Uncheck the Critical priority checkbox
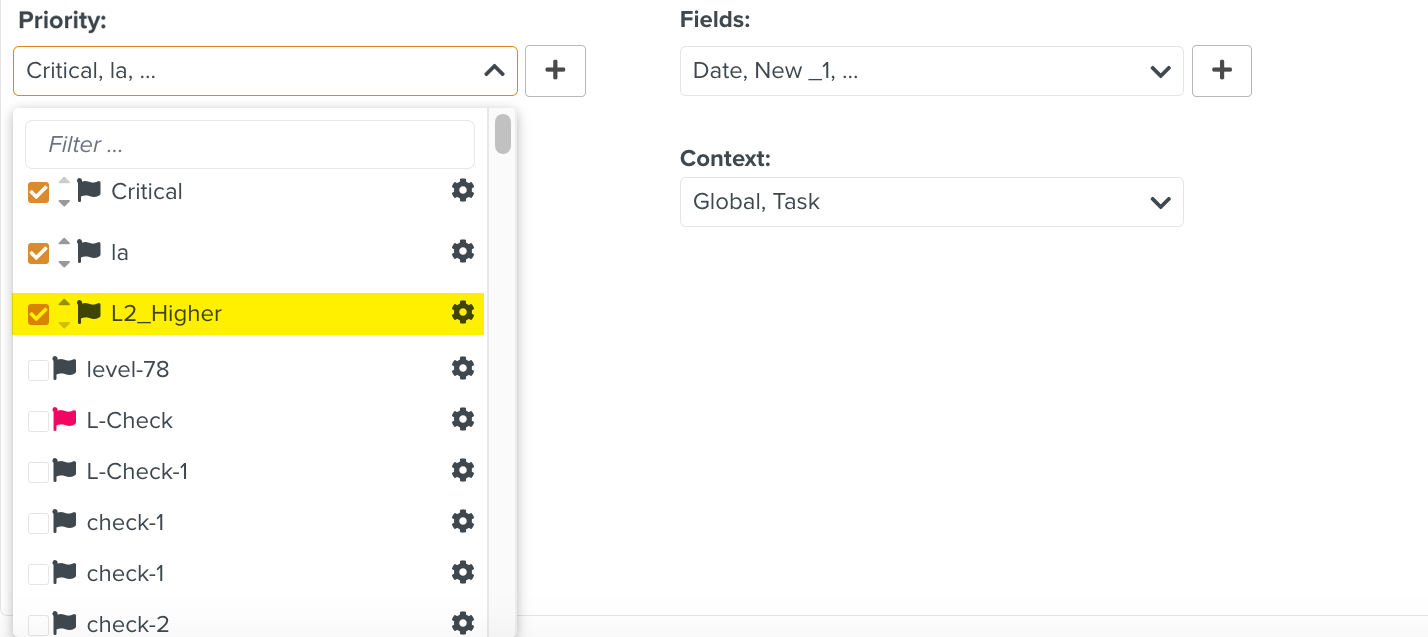 [x=38, y=192]
